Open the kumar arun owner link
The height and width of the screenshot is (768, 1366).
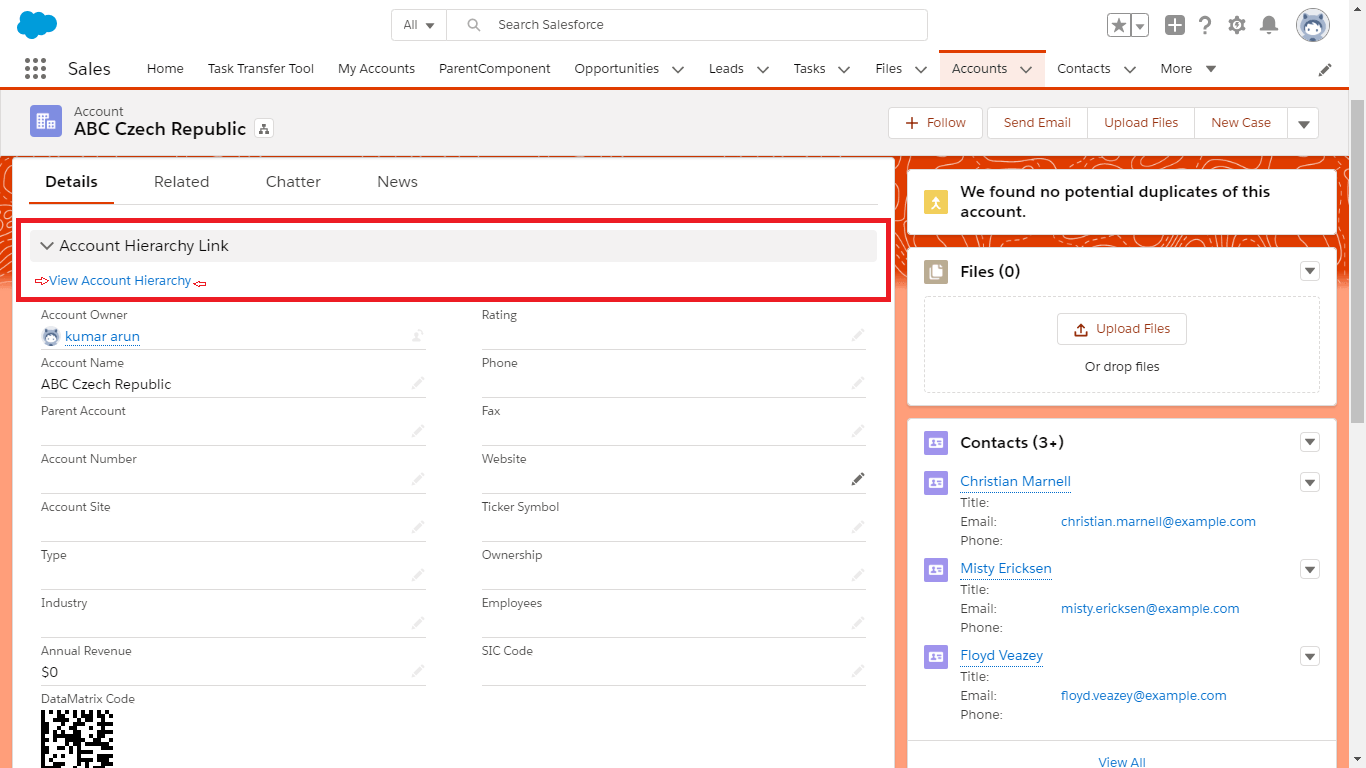coord(102,337)
